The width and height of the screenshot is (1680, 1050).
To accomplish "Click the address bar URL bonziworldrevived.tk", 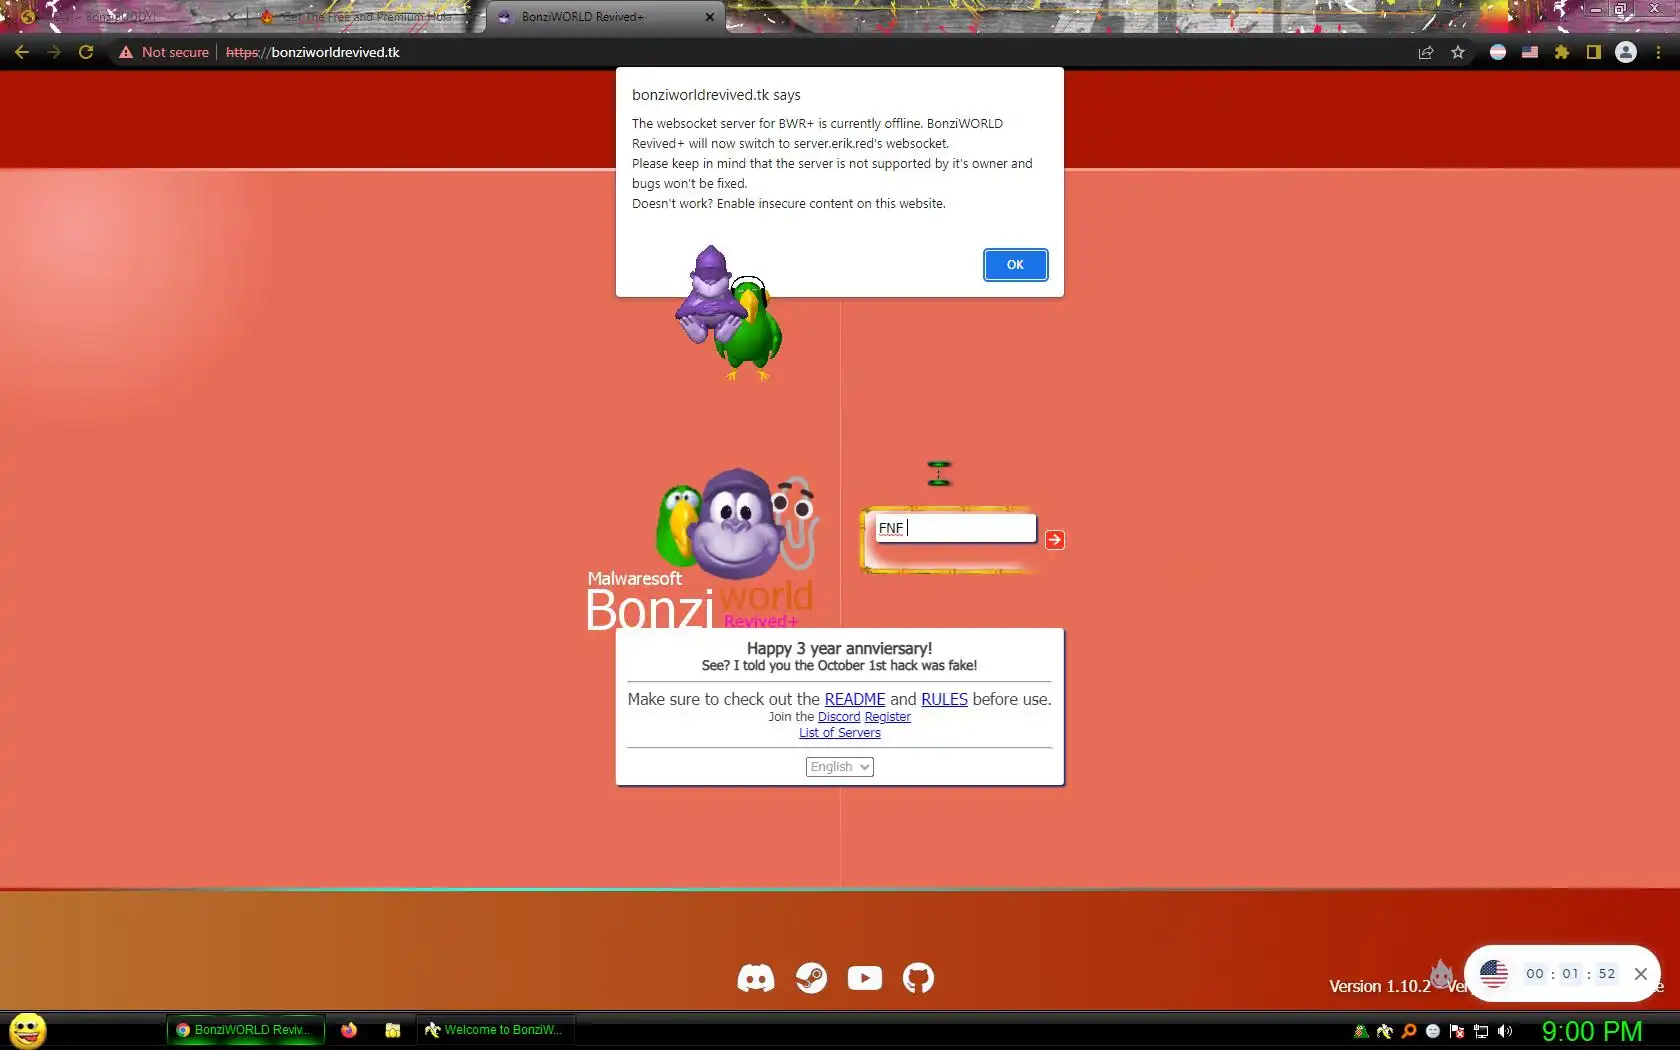I will click(313, 52).
